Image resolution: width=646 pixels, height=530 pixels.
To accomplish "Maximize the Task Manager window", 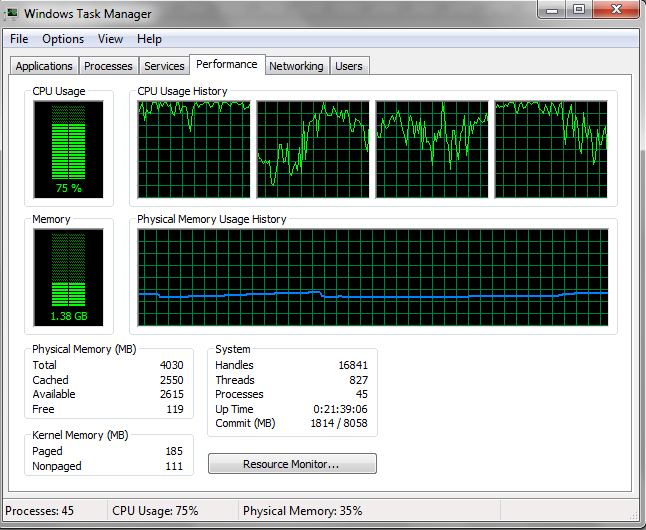I will coord(579,9).
